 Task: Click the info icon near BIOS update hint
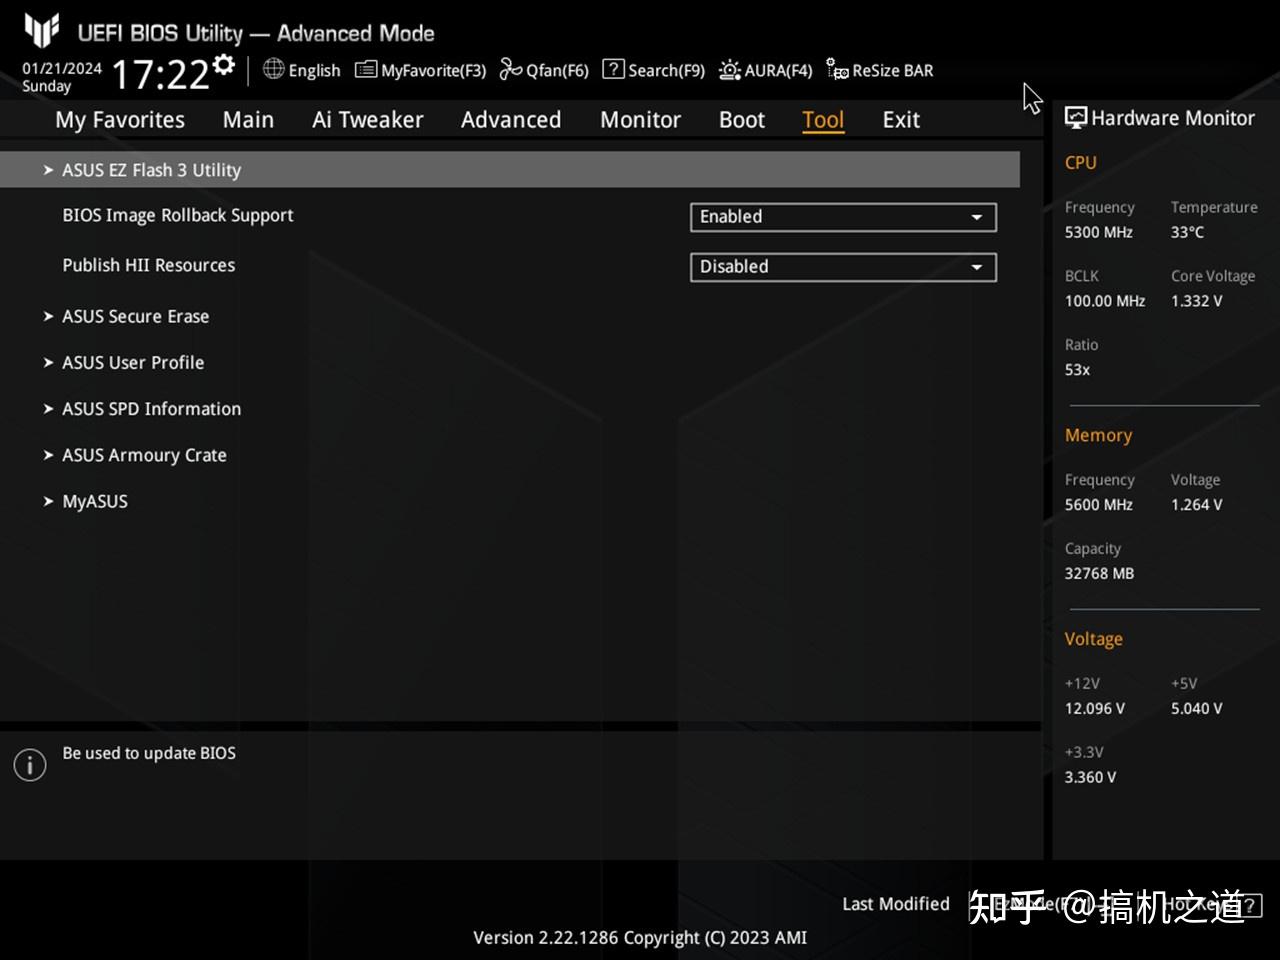click(29, 764)
